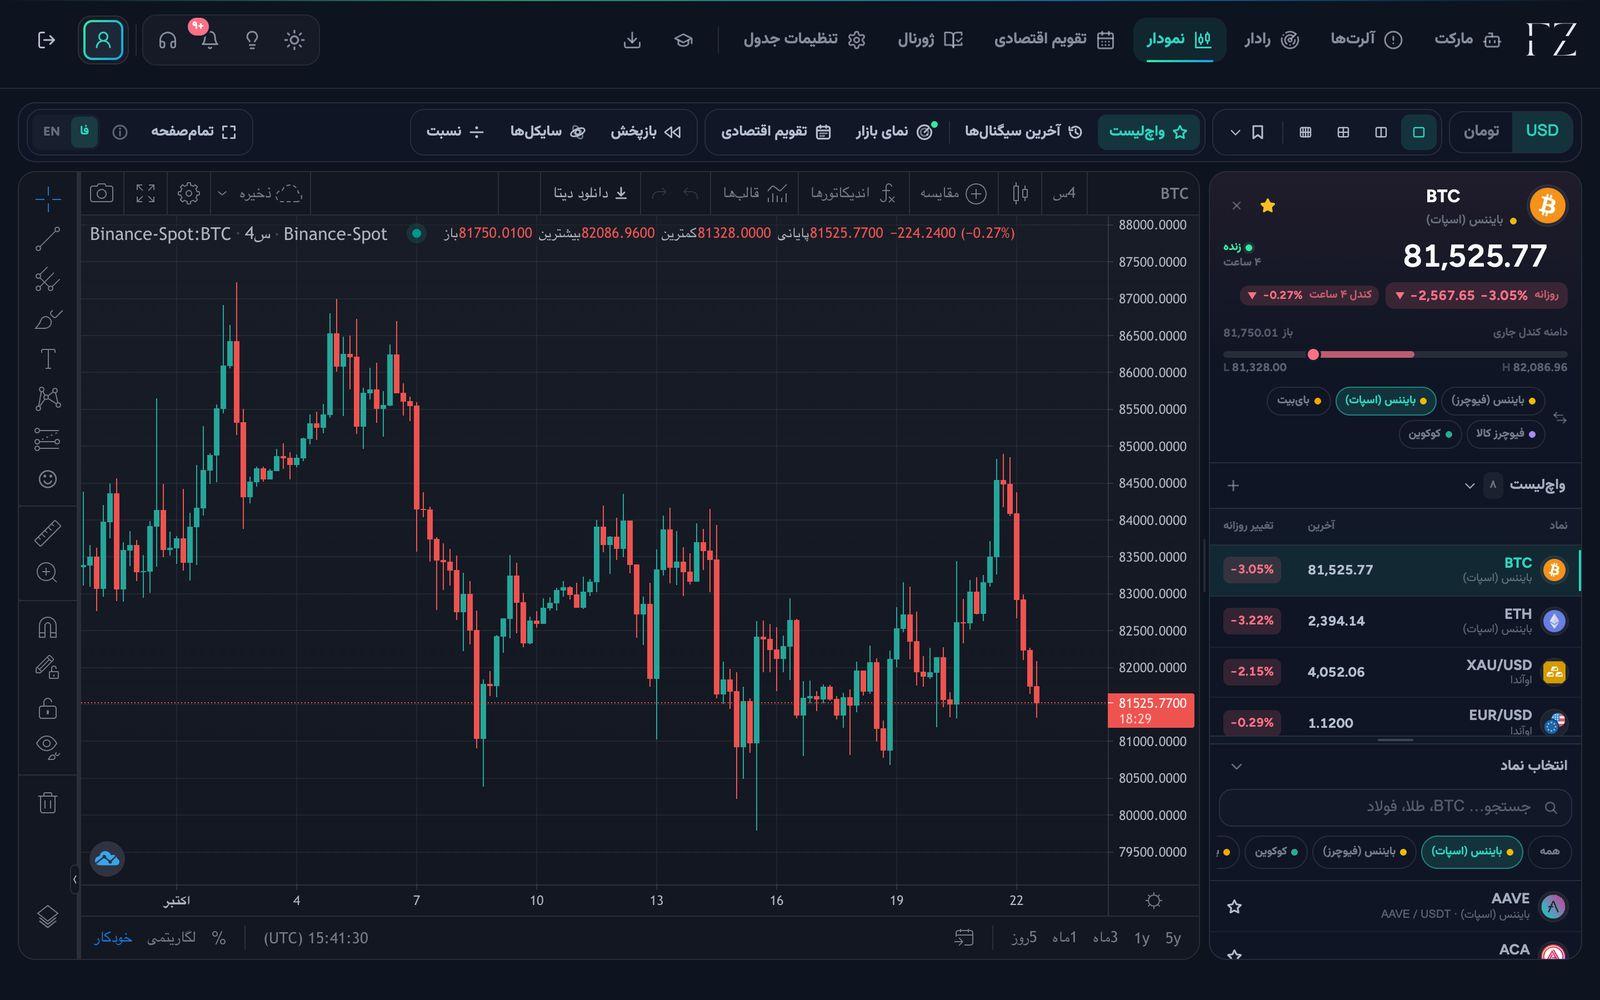Expand chart to fullscreen arrows icon
Image resolution: width=1600 pixels, height=1000 pixels.
[145, 193]
